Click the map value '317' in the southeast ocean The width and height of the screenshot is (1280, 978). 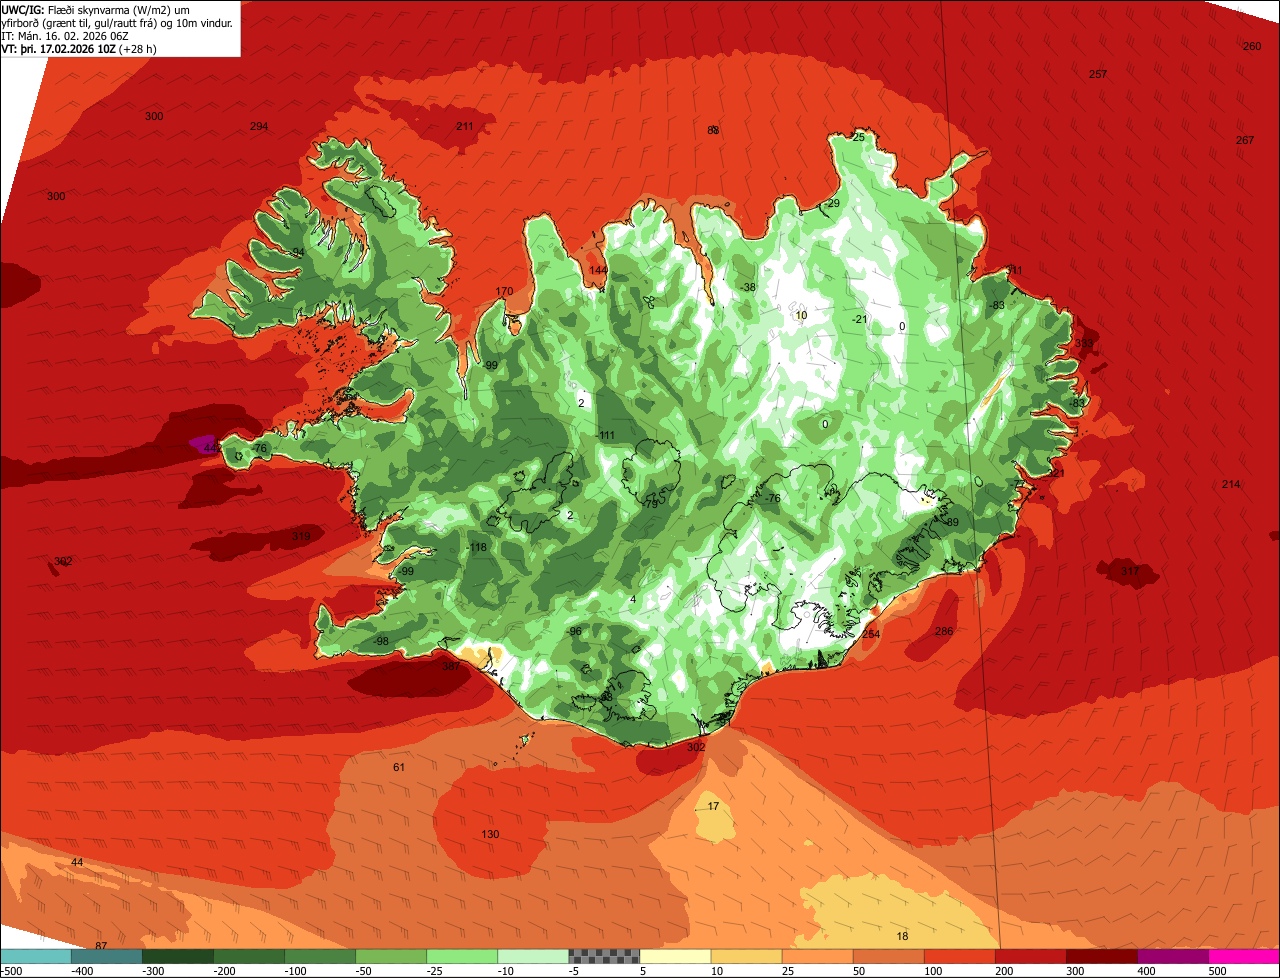pos(1130,571)
